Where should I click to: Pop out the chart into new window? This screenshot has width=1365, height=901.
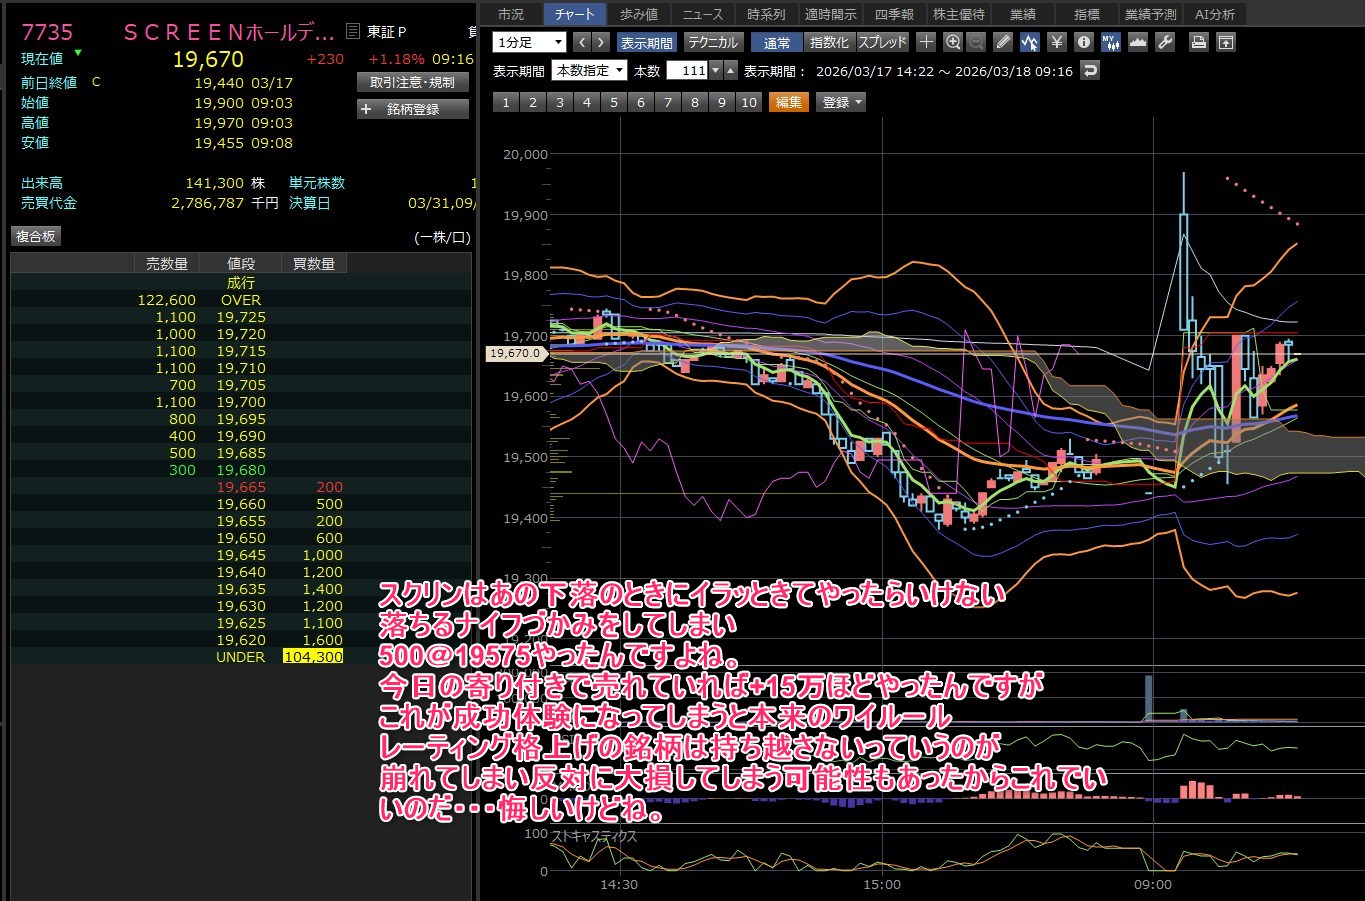click(1225, 42)
